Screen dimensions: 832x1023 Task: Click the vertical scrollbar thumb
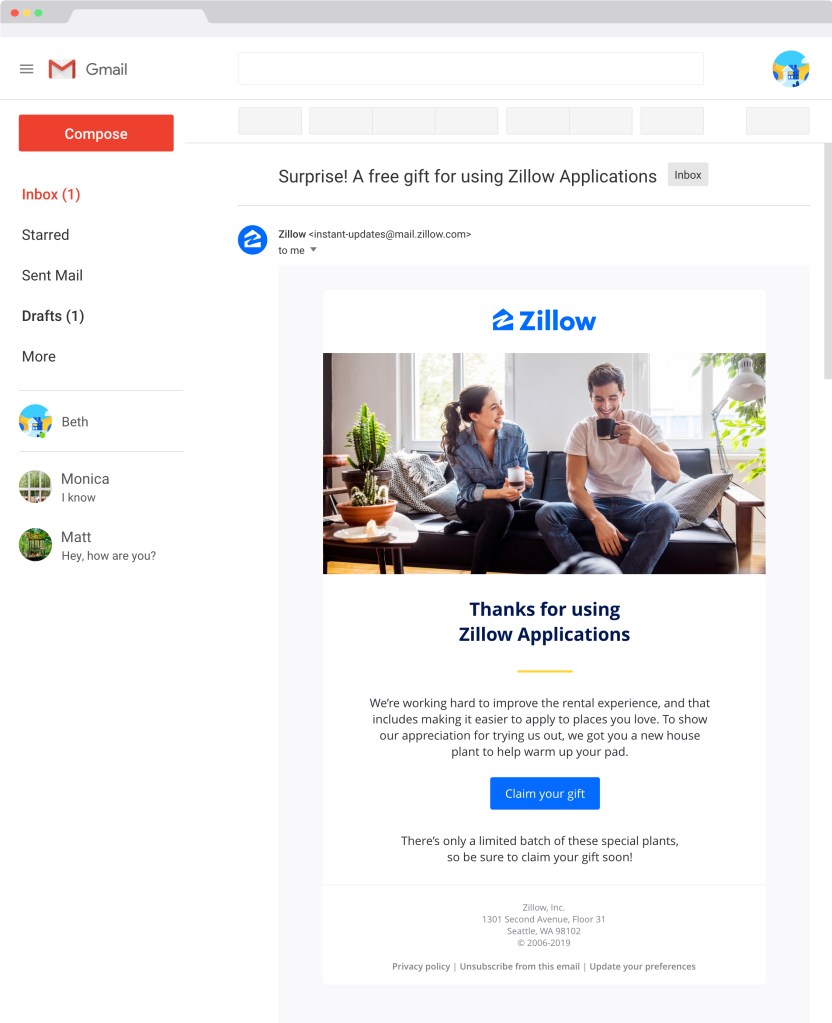click(827, 261)
